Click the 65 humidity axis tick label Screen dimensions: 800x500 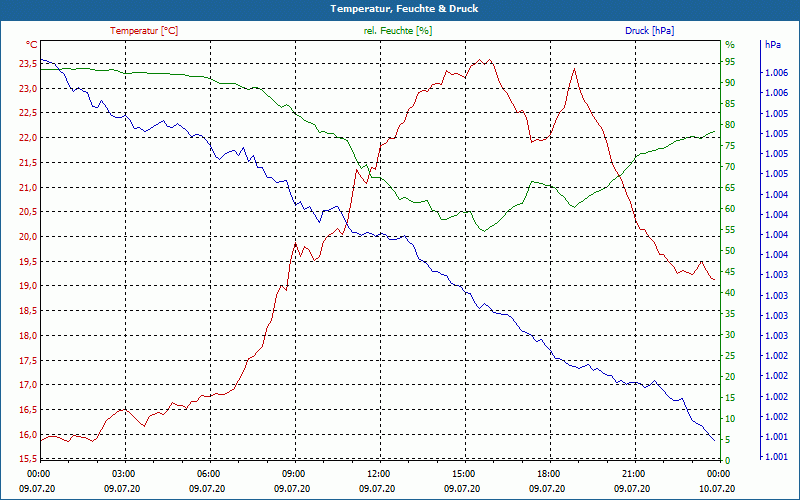(x=730, y=188)
